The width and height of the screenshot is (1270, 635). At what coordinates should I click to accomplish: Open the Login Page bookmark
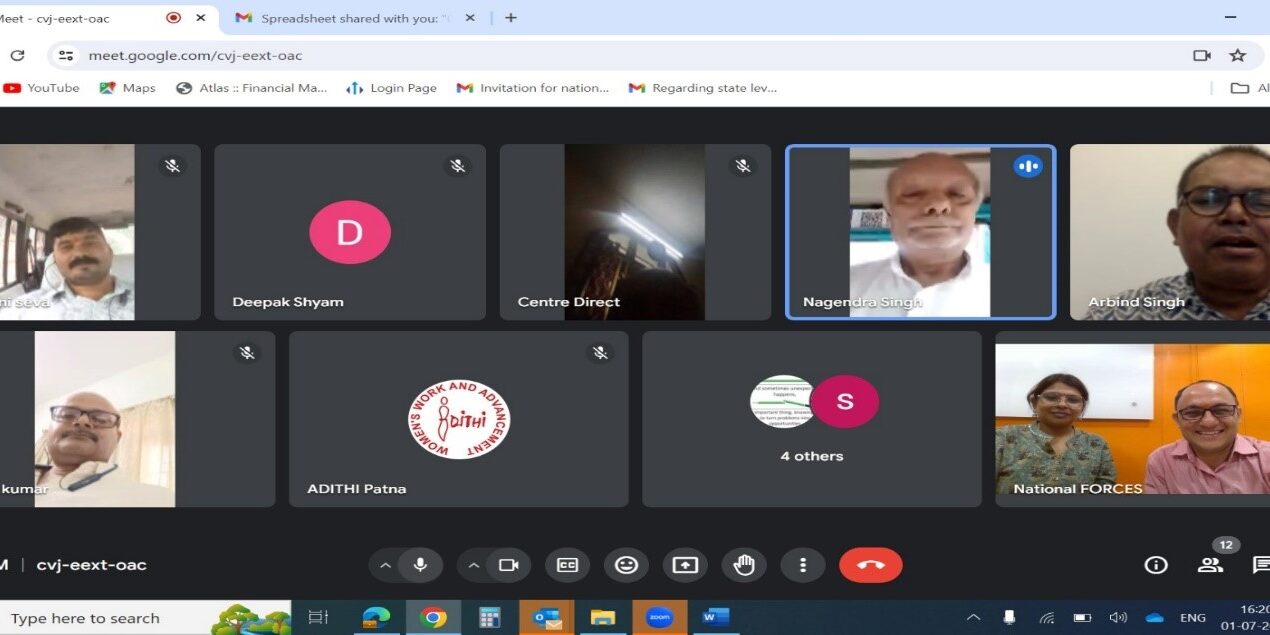point(392,88)
